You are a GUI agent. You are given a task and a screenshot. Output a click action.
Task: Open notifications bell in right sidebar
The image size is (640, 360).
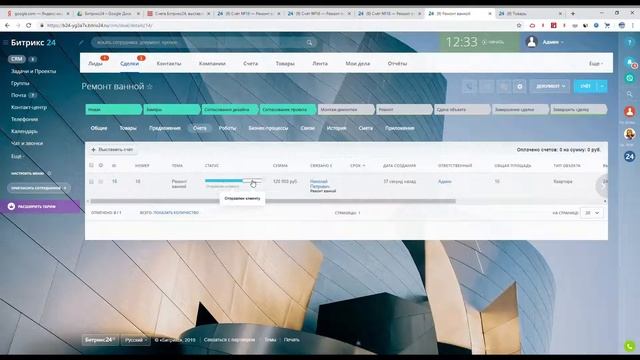(x=630, y=62)
